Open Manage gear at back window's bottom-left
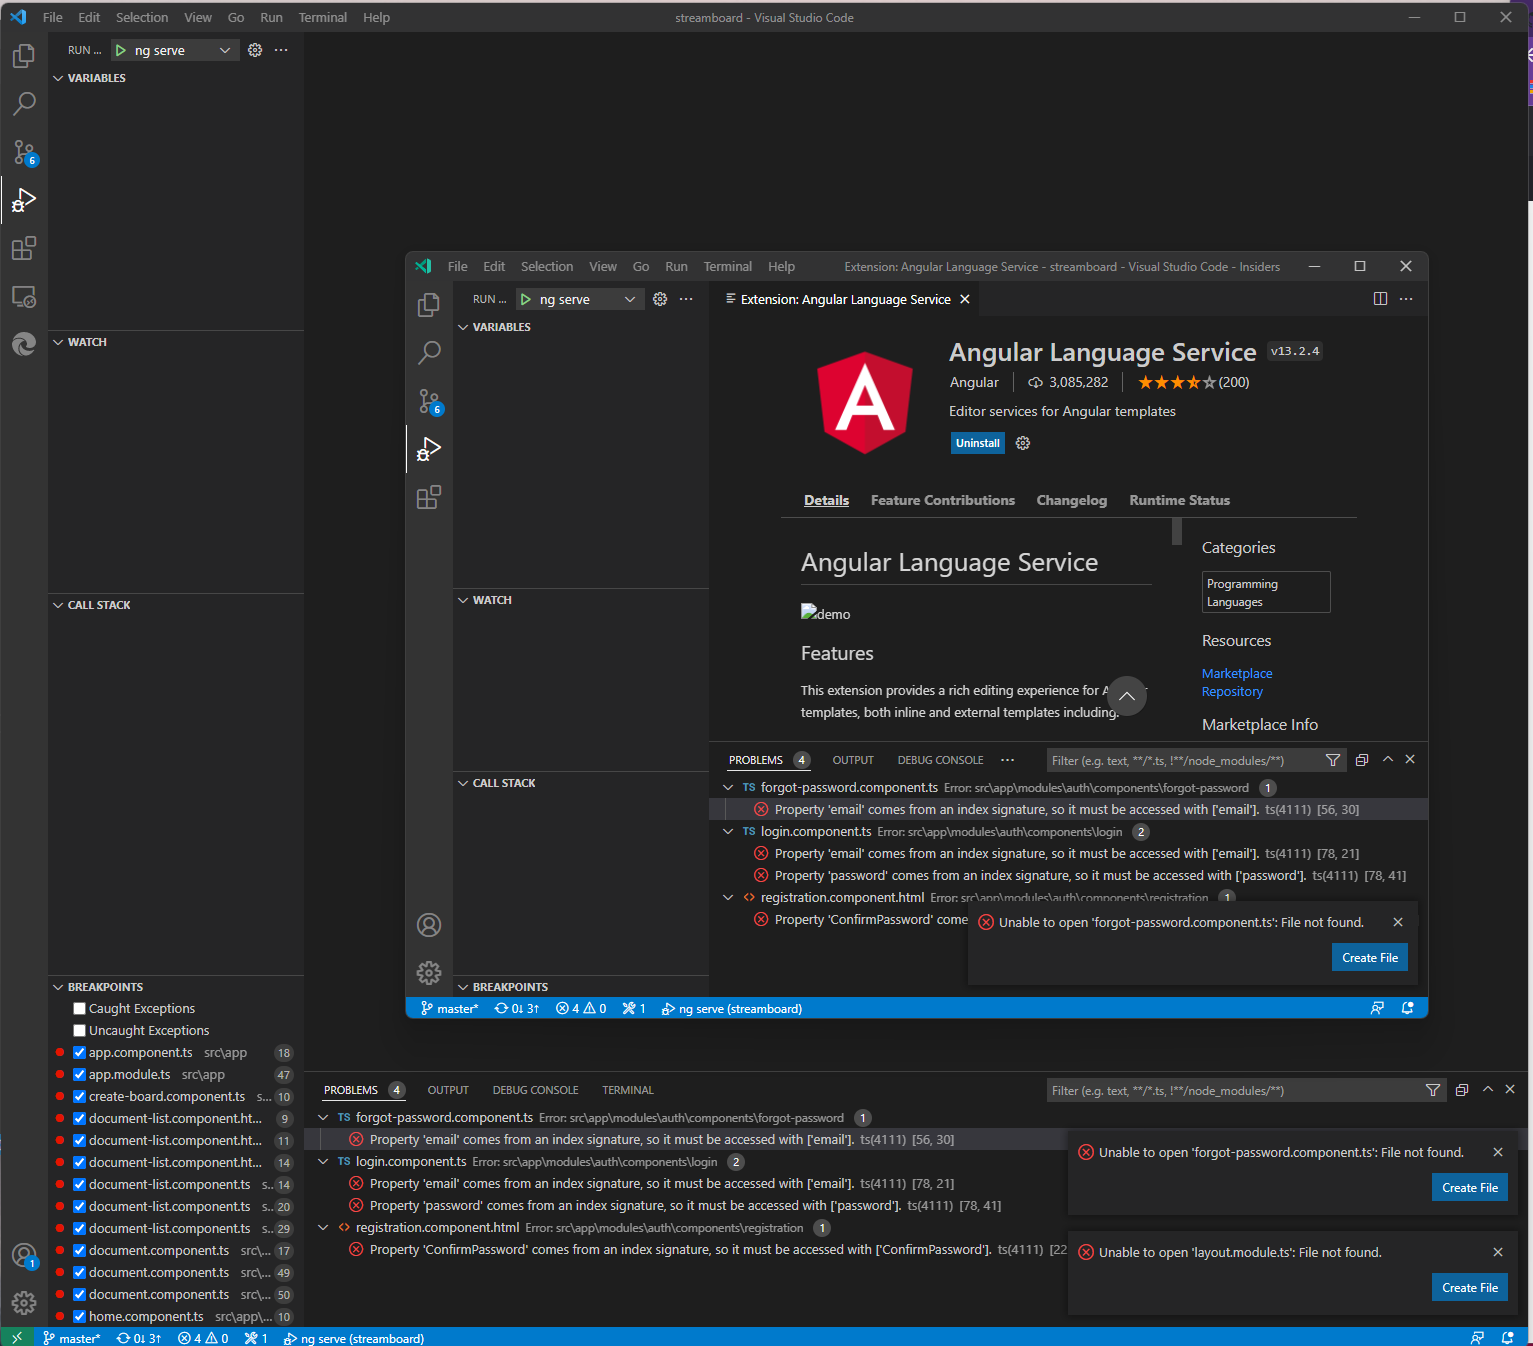 (24, 1302)
